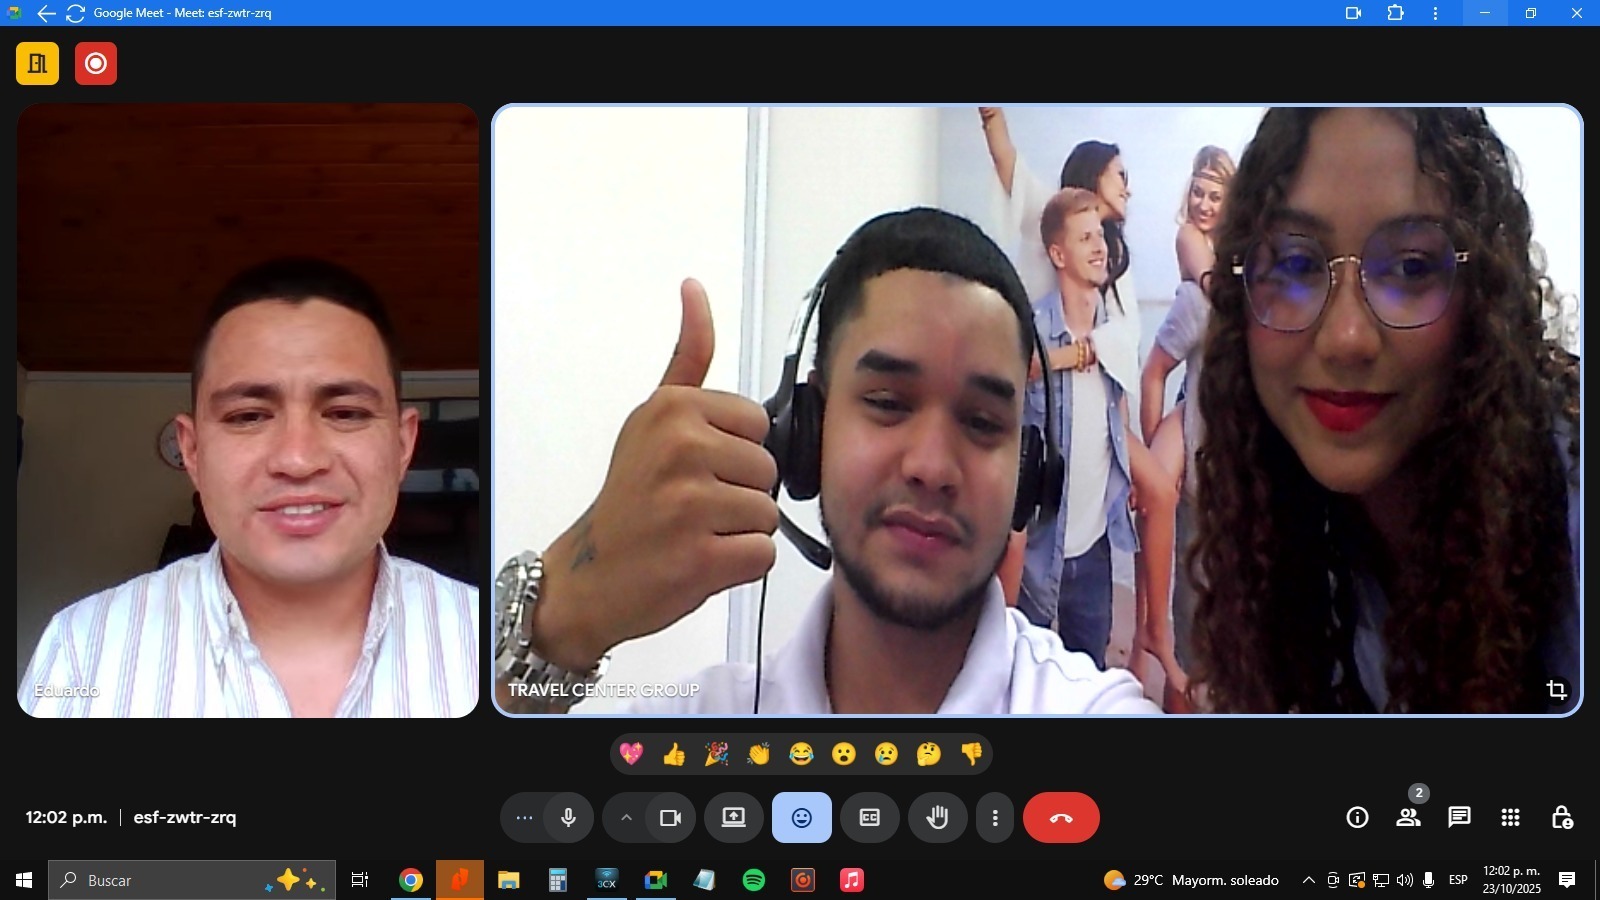1600x900 pixels.
Task: Show the people participants list
Action: click(1408, 818)
